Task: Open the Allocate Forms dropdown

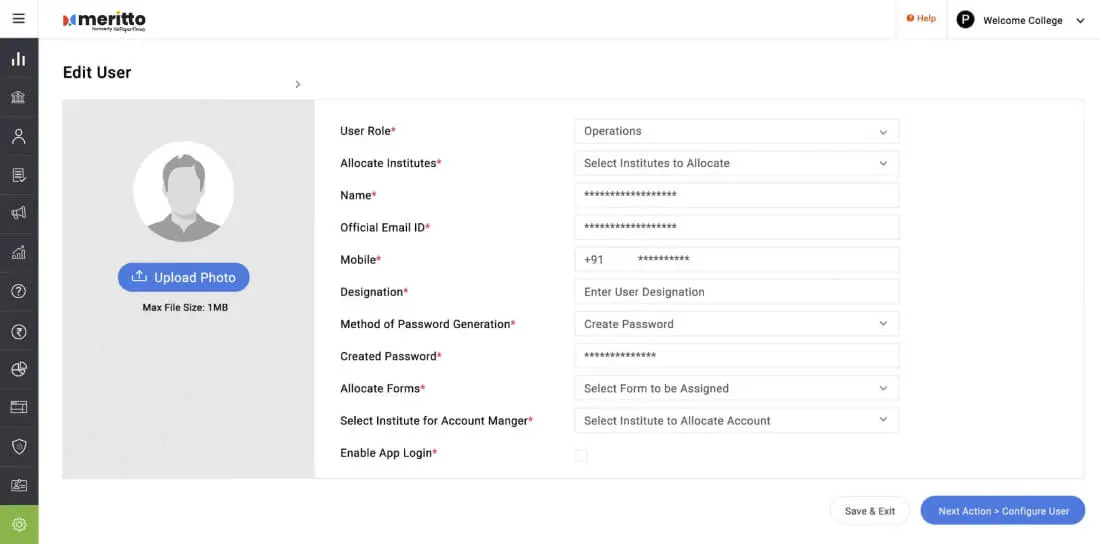Action: pos(737,389)
